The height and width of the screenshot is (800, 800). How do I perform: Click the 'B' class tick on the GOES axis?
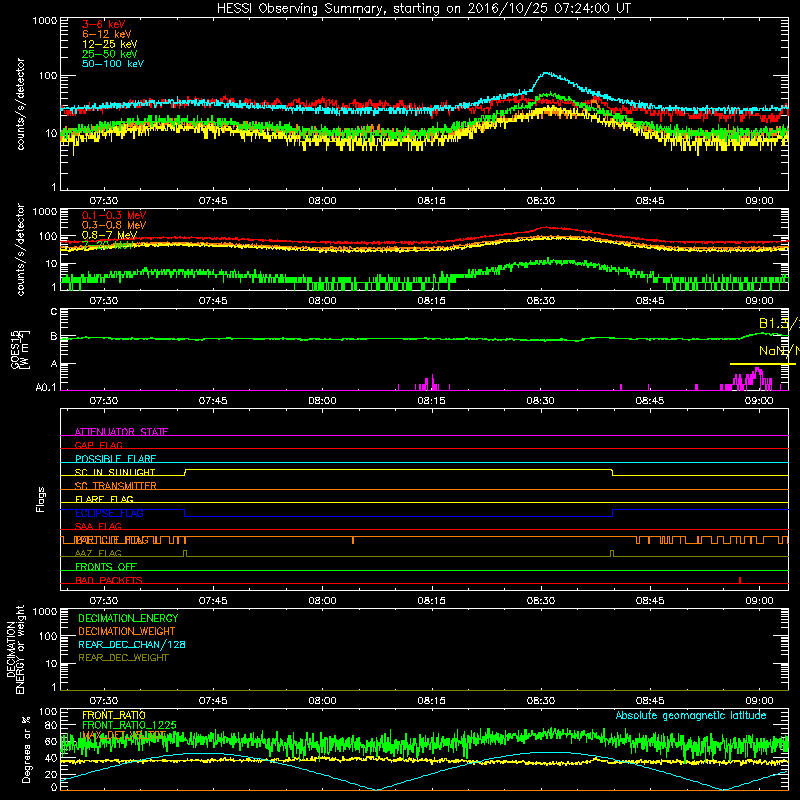(54, 337)
